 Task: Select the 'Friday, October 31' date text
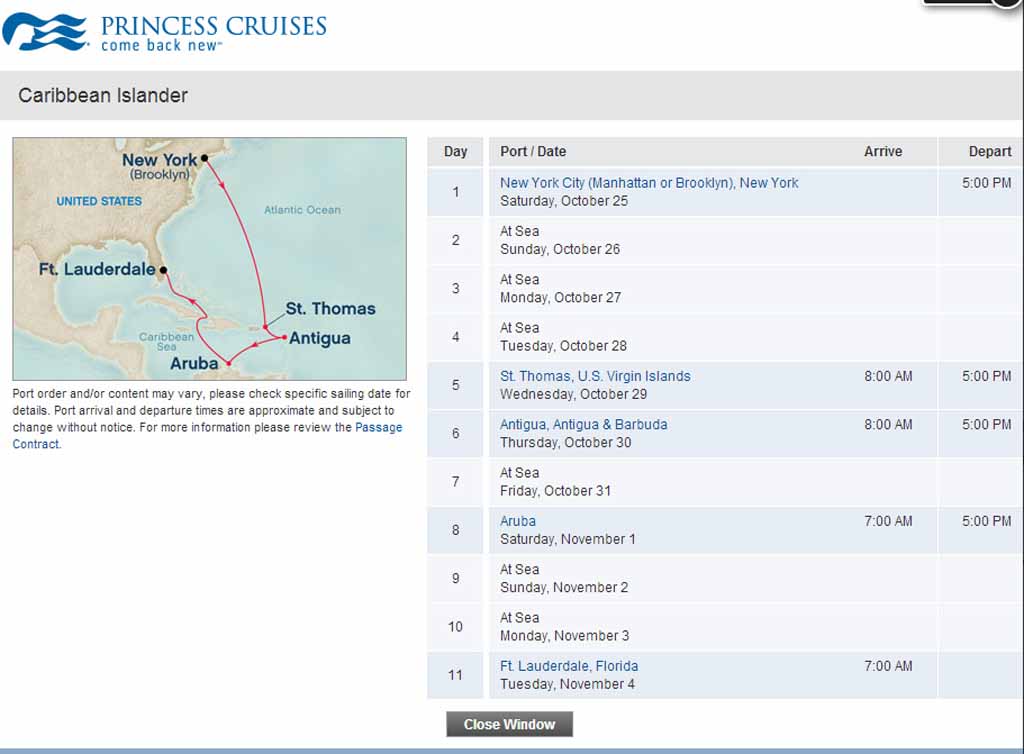555,491
